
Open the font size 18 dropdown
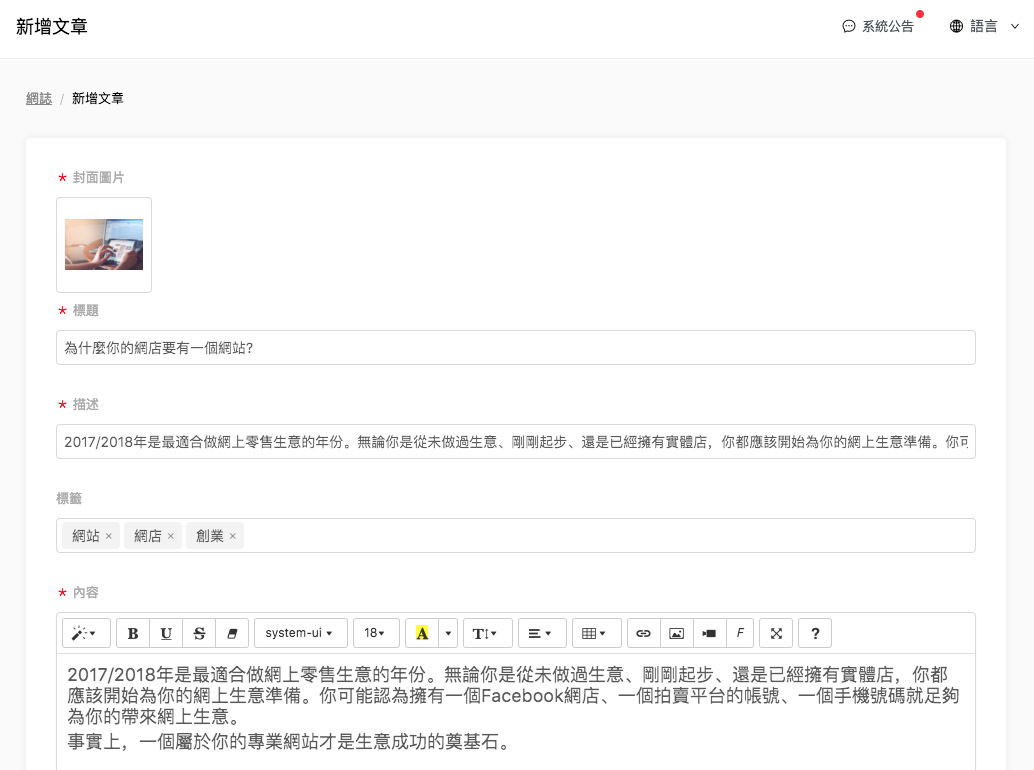click(376, 634)
